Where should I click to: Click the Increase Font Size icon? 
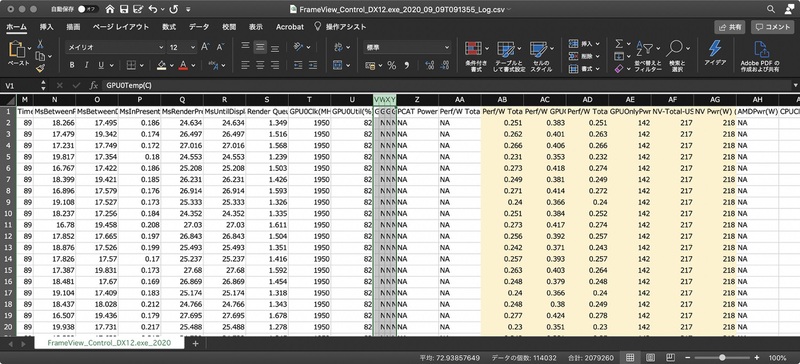click(205, 47)
